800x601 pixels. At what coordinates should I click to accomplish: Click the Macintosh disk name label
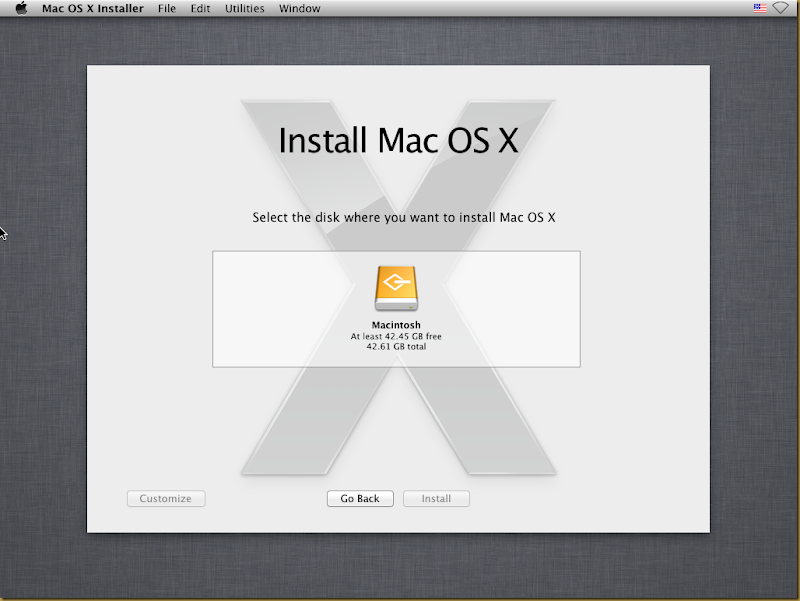click(x=396, y=325)
